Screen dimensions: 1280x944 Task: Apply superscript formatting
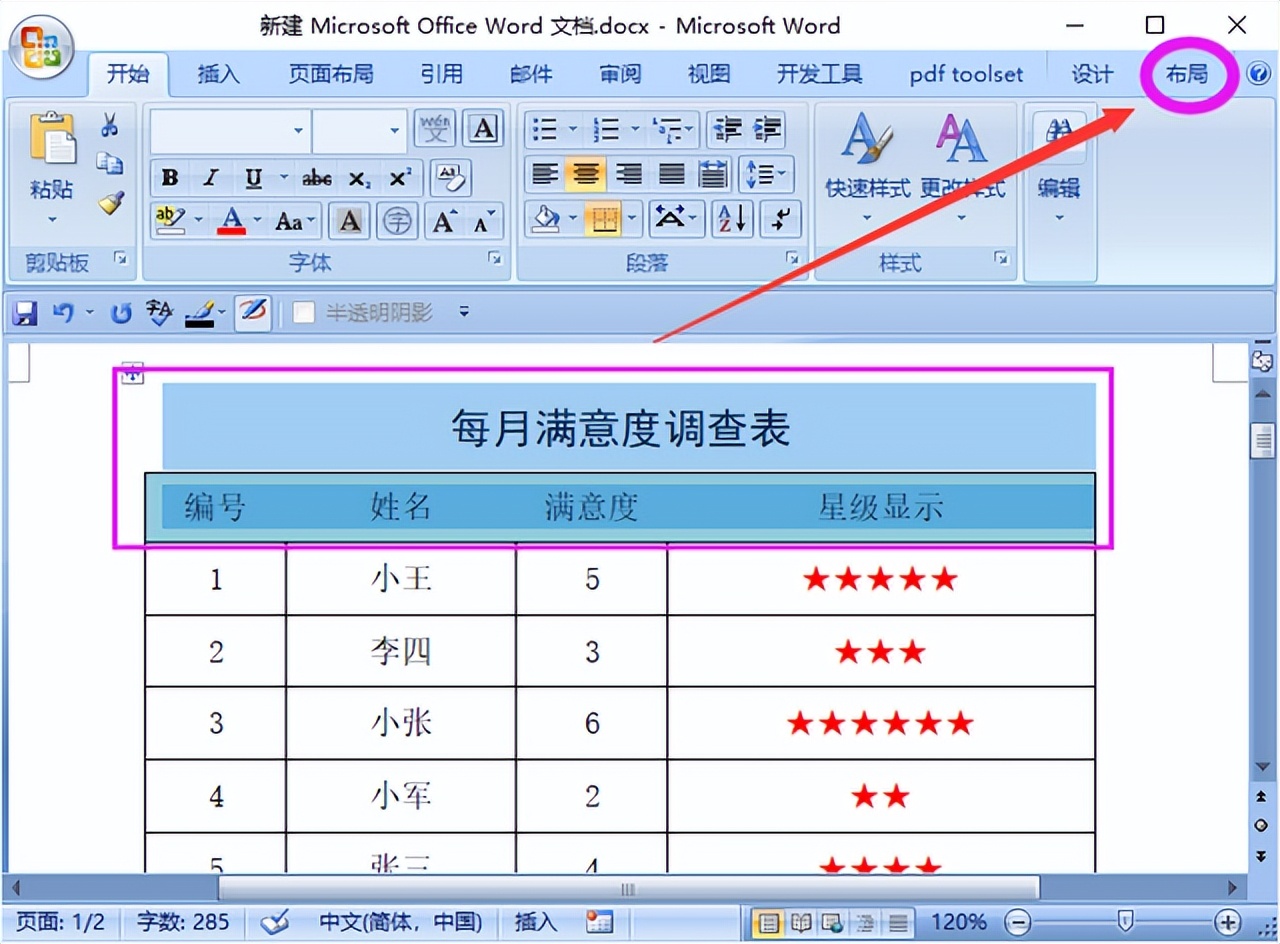(400, 179)
